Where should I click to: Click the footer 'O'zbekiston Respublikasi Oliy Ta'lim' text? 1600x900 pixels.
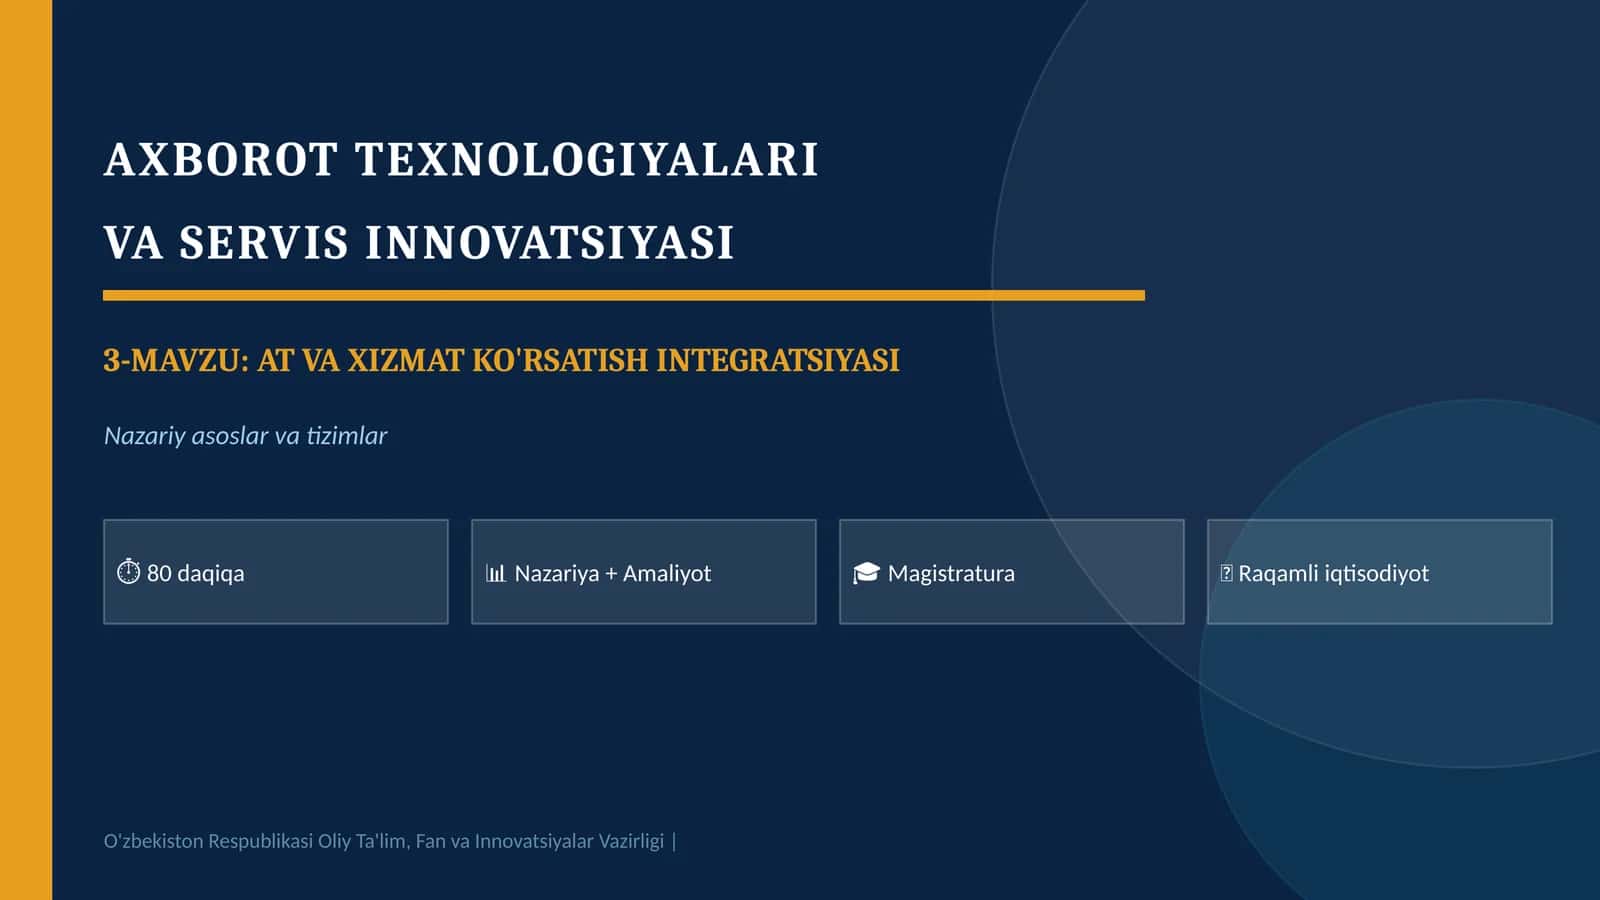coord(256,841)
